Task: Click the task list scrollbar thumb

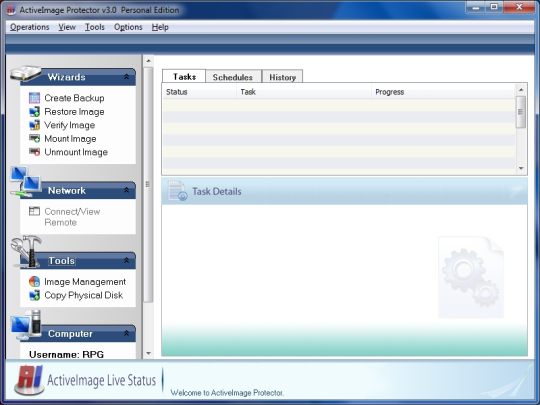Action: coord(521,112)
